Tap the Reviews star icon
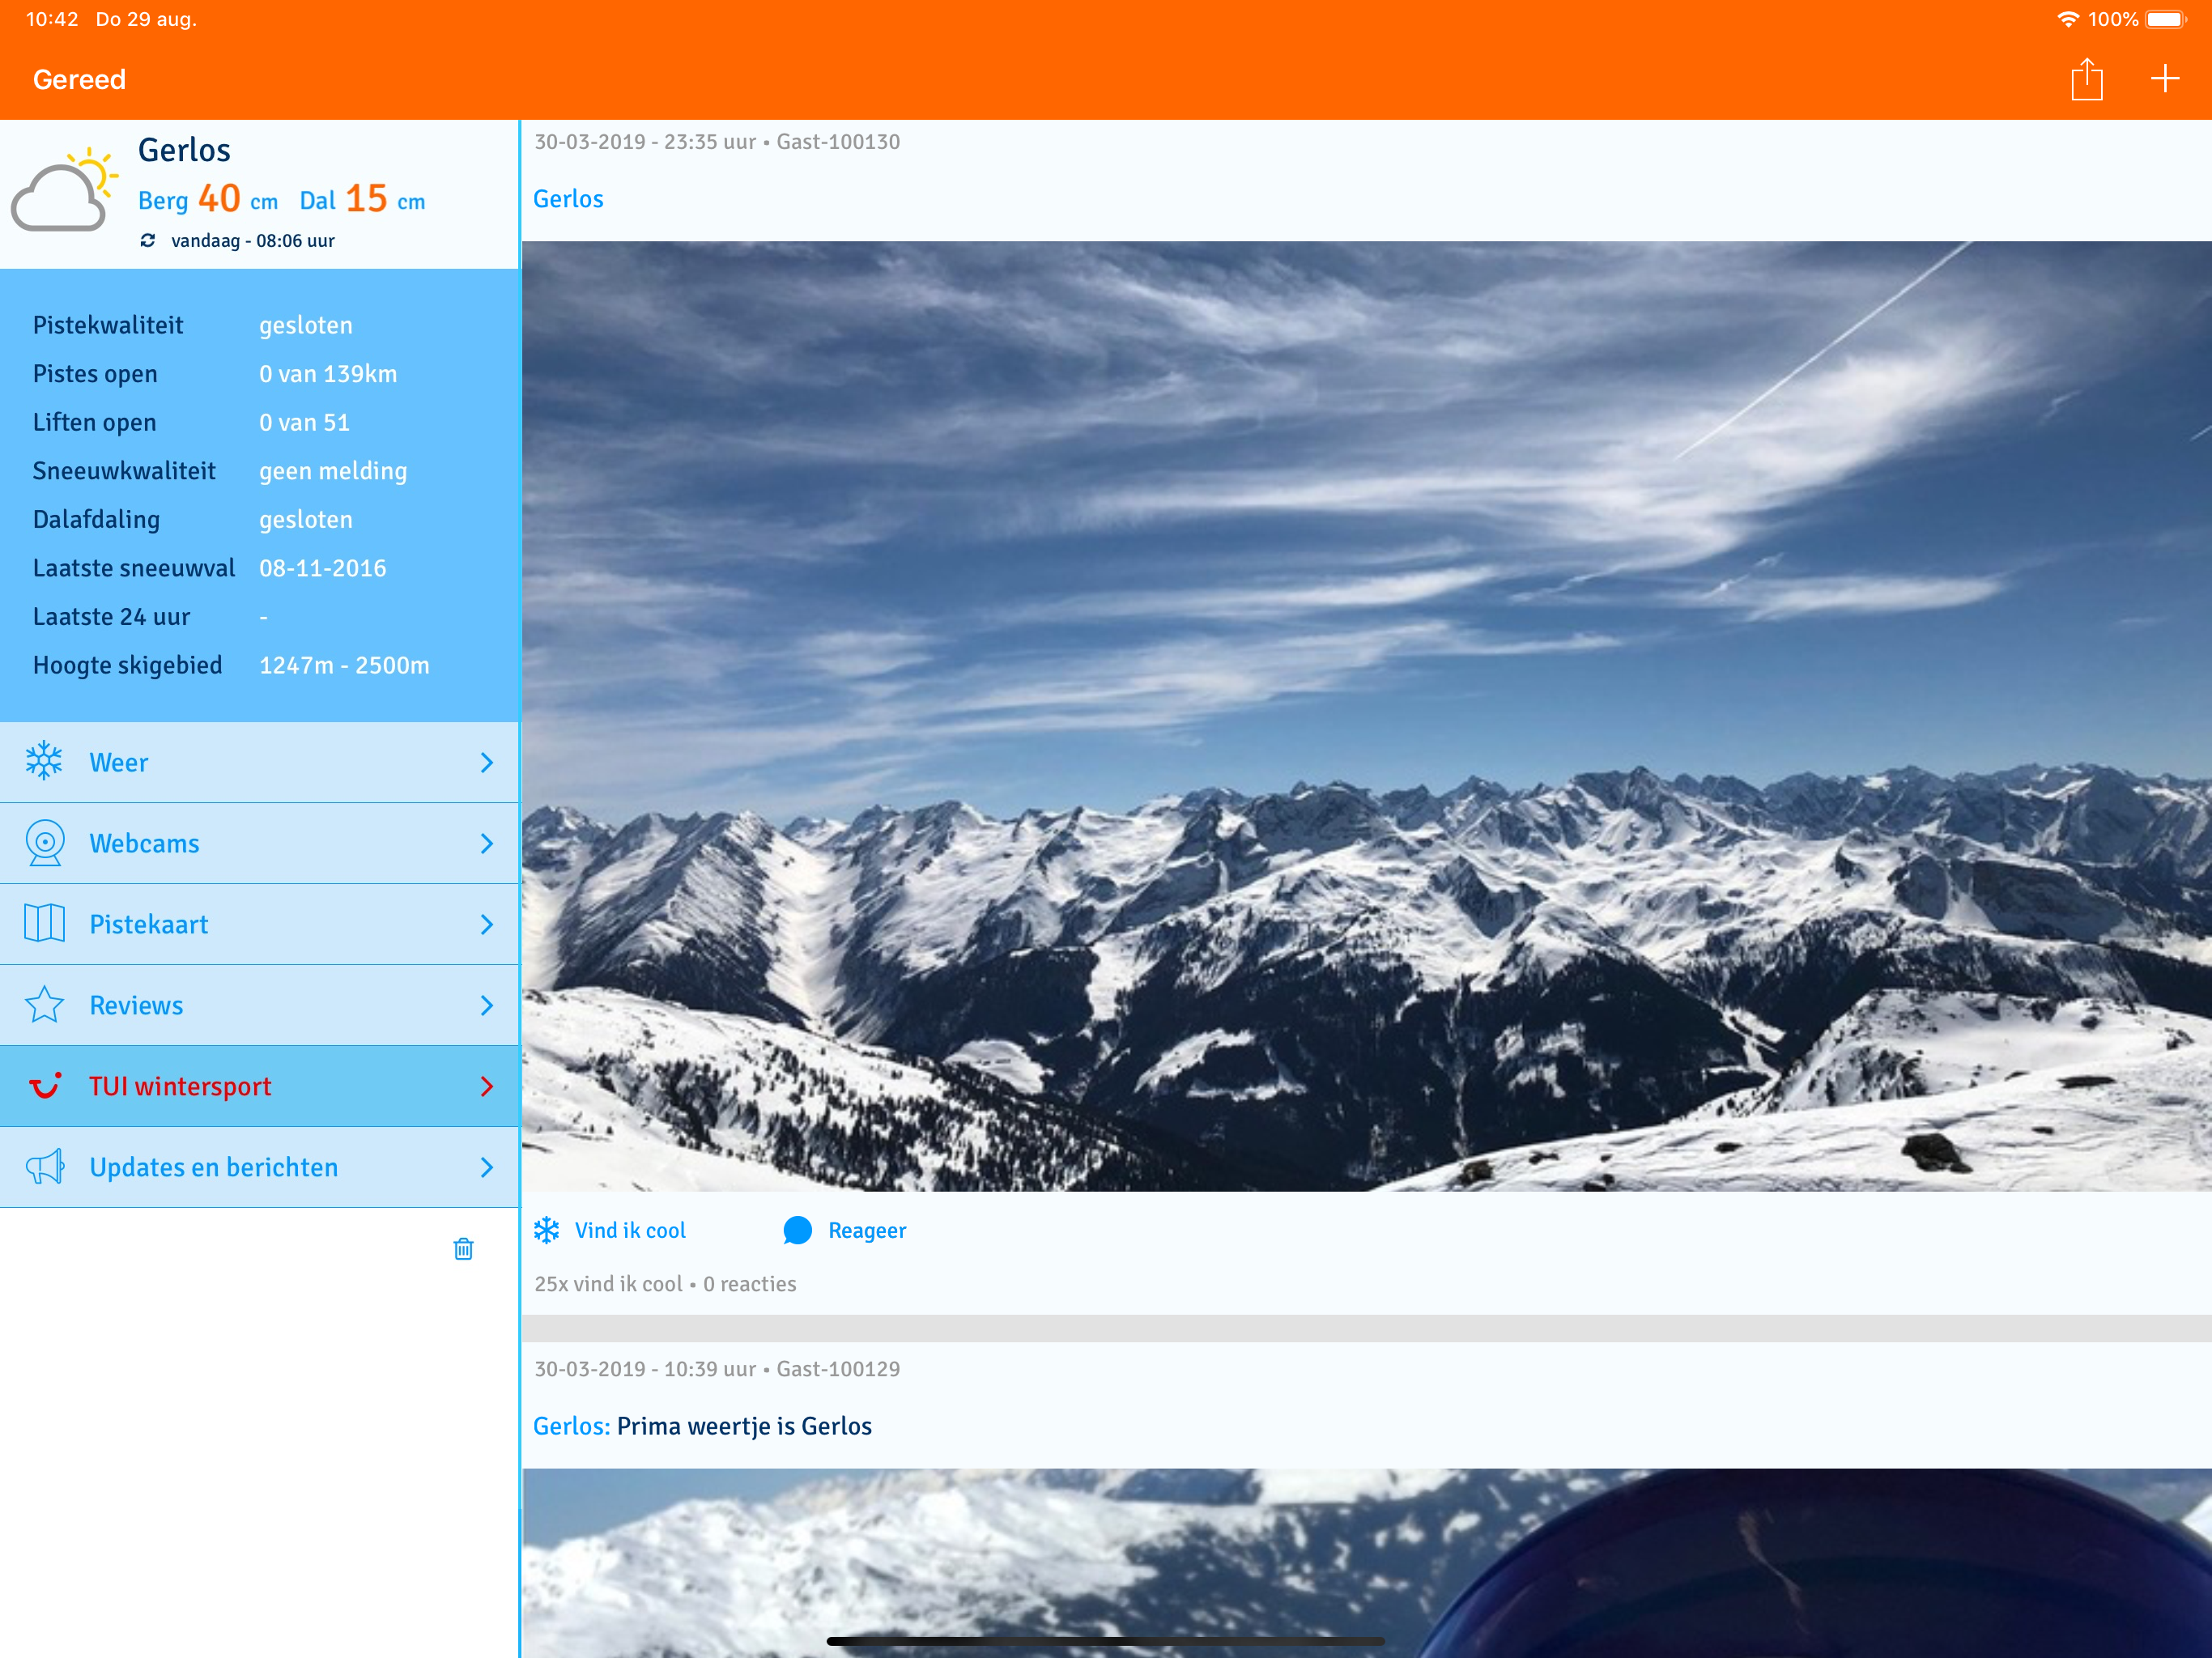This screenshot has width=2212, height=1658. coord(45,1005)
